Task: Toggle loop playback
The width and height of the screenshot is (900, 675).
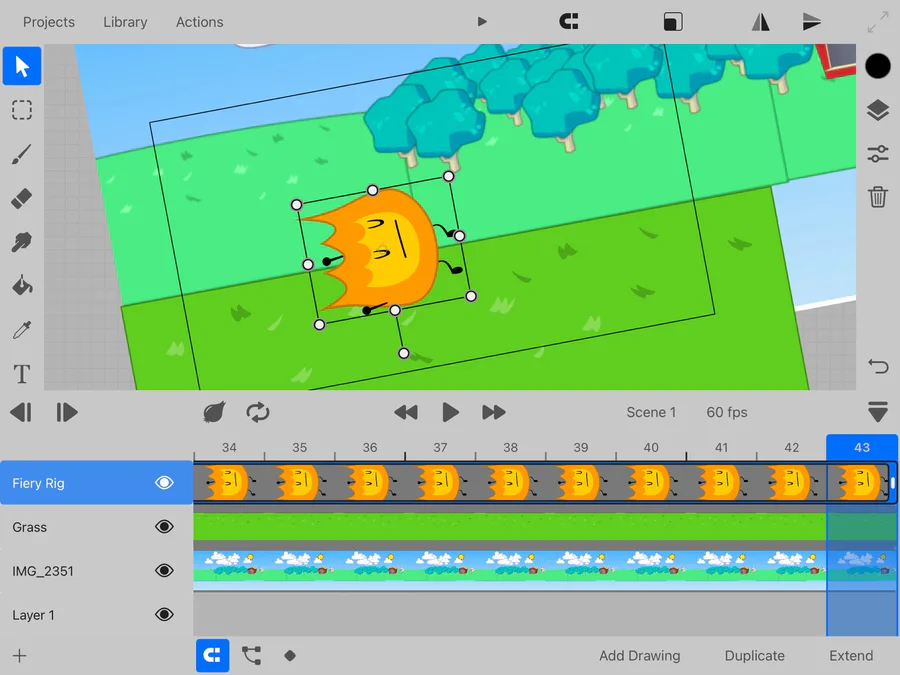Action: click(x=258, y=412)
